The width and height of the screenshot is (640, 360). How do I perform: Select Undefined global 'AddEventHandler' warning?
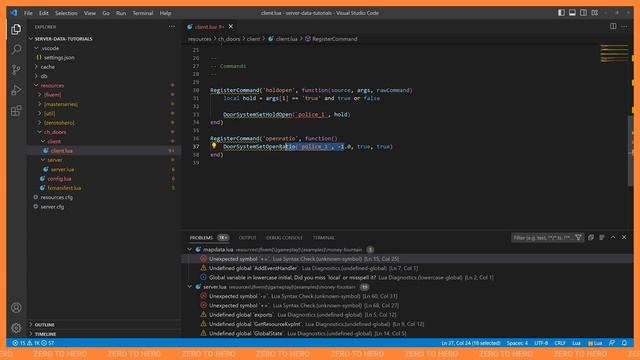pos(313,268)
